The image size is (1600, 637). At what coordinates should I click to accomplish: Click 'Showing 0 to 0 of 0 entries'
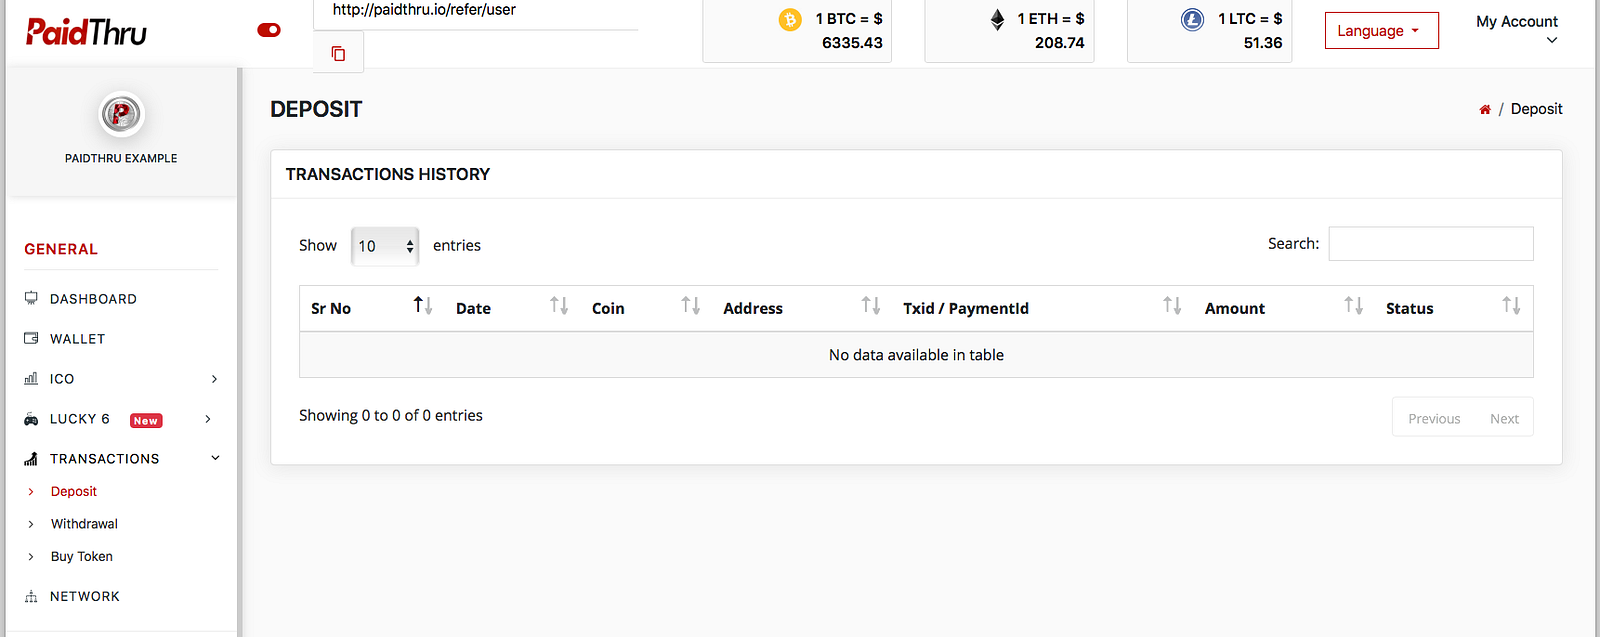pyautogui.click(x=391, y=415)
